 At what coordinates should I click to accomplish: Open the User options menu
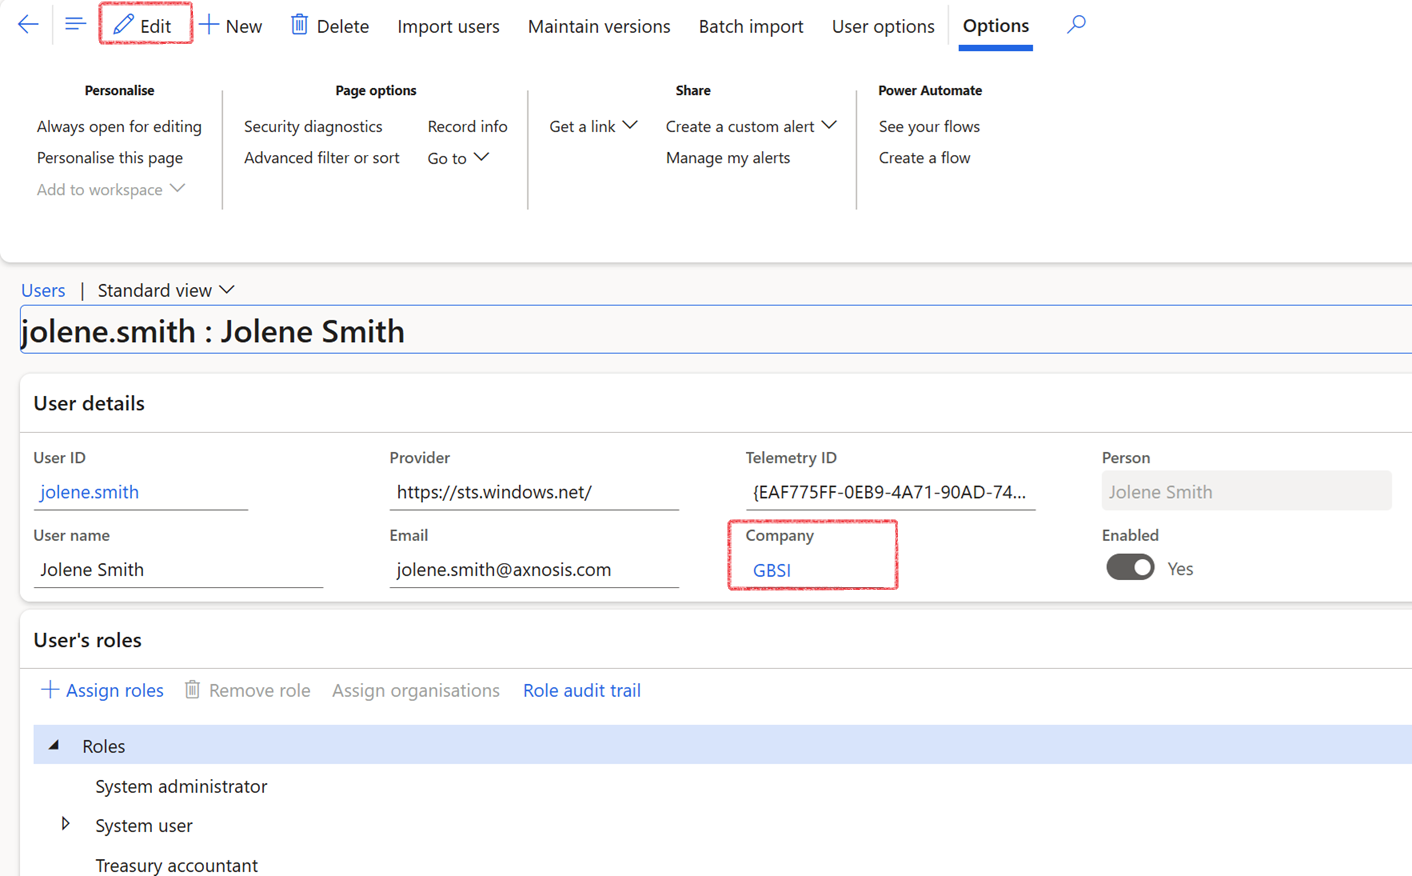(x=883, y=26)
